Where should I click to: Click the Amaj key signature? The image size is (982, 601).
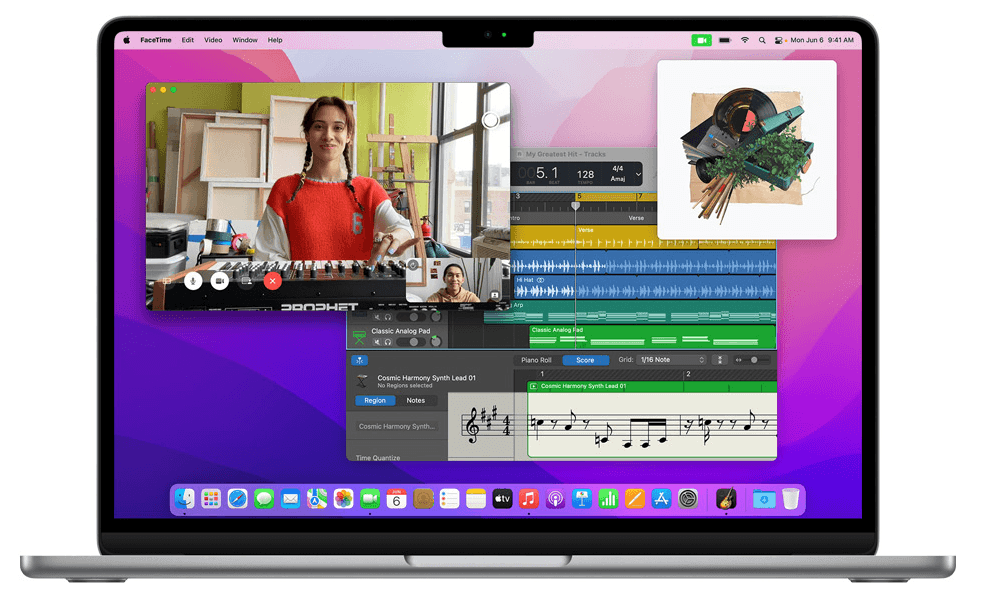point(618,178)
